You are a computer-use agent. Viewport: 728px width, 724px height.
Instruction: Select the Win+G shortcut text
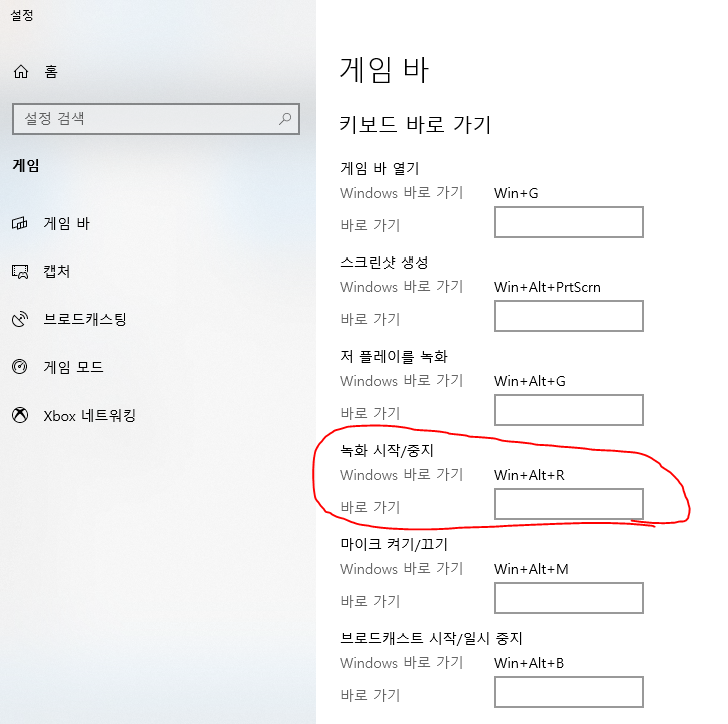516,193
